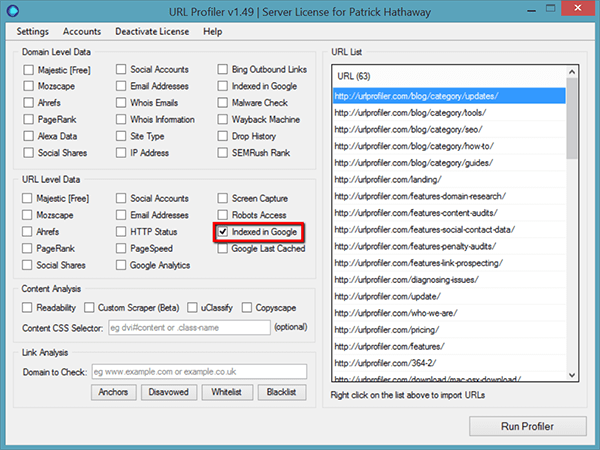Enable domain-level Social Accounts checkbox
This screenshot has height=450, width=600.
point(121,69)
